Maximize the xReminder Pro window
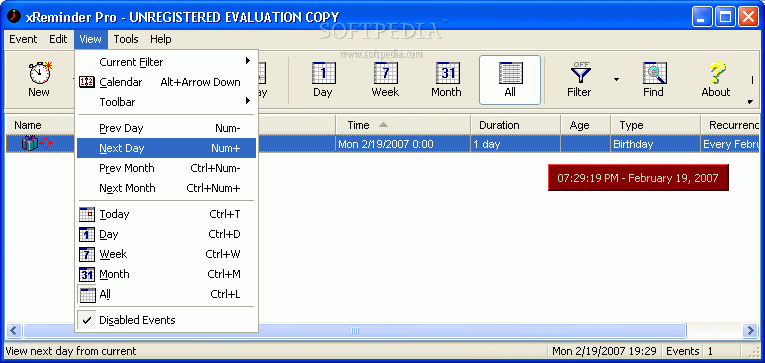This screenshot has height=363, width=765. [x=725, y=17]
